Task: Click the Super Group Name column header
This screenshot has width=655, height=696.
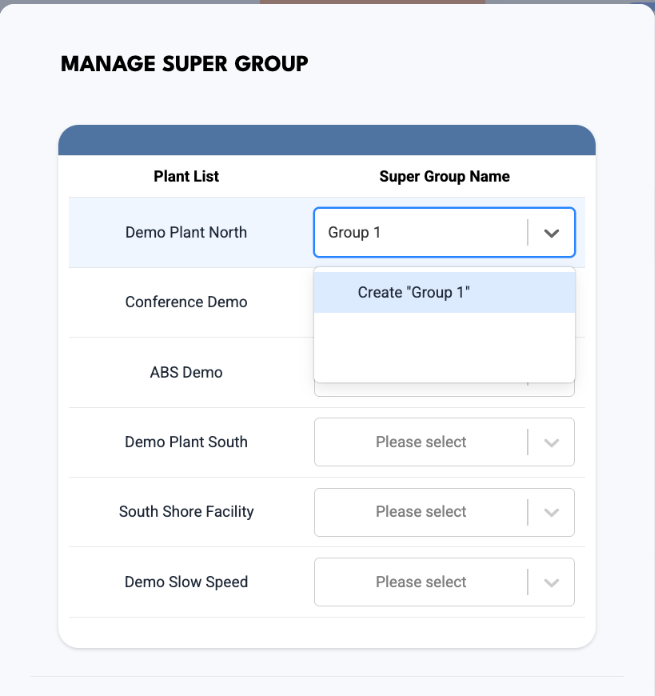Action: tap(444, 176)
